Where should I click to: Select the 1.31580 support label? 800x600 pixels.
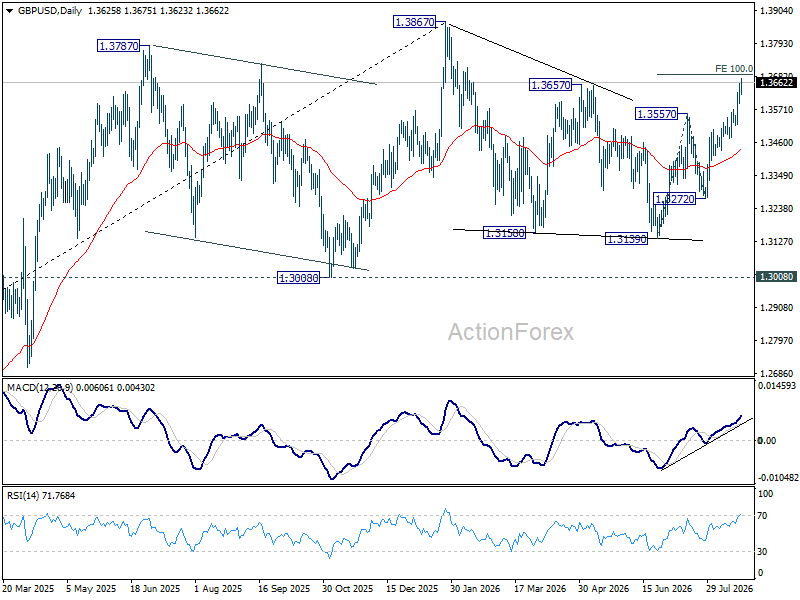coord(504,233)
